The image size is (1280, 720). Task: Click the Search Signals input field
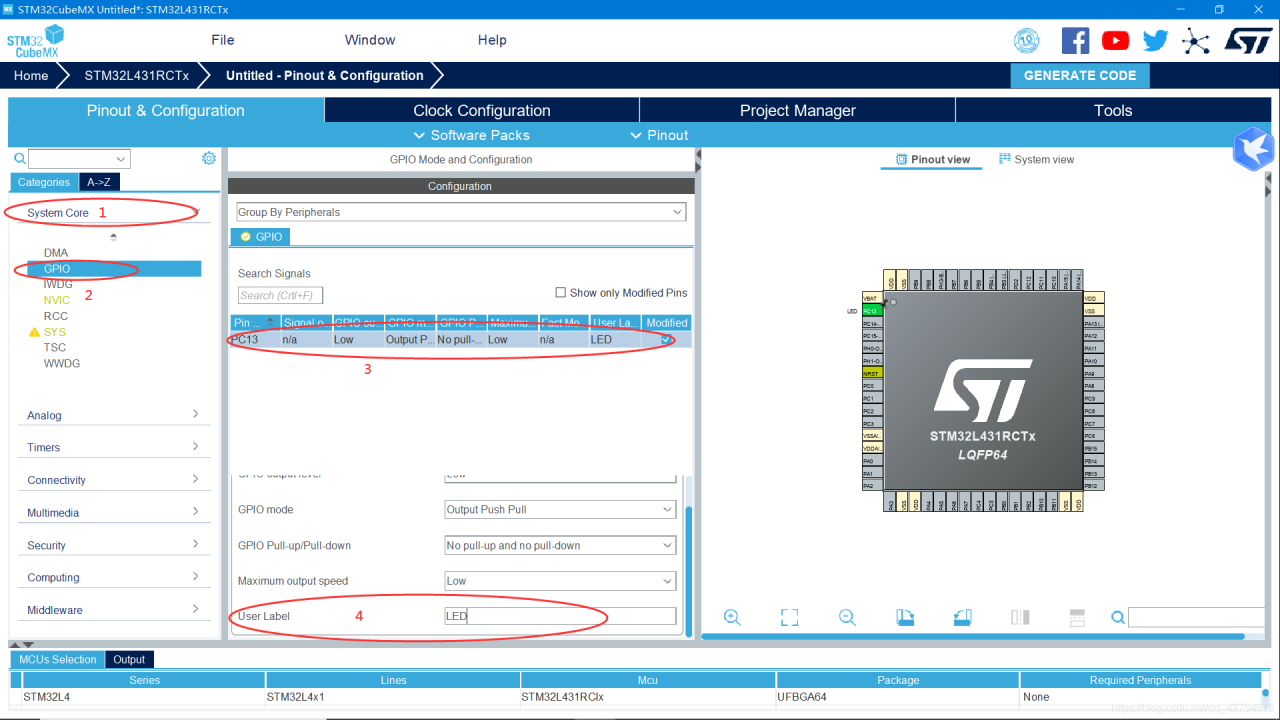click(x=281, y=295)
